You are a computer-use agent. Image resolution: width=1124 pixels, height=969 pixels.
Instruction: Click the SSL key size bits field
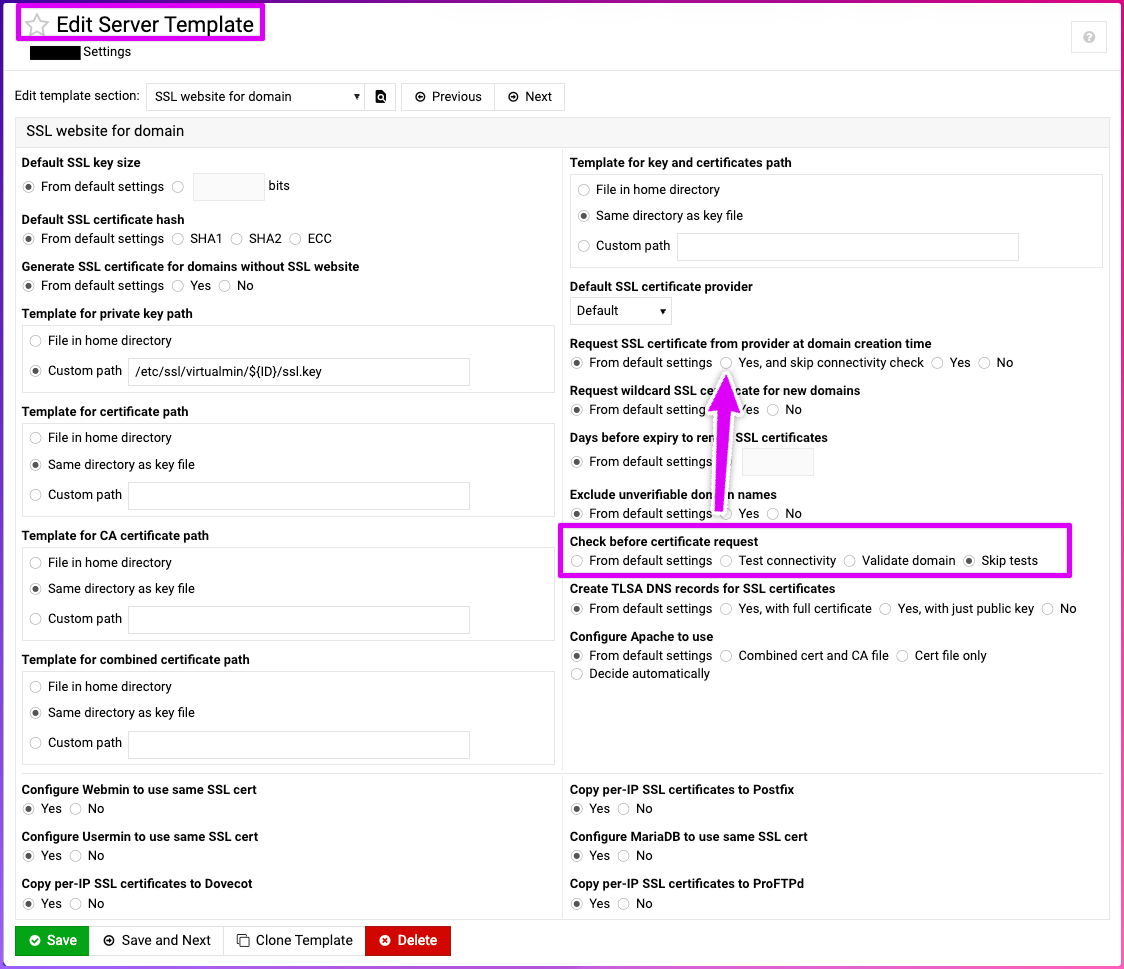[x=228, y=187]
